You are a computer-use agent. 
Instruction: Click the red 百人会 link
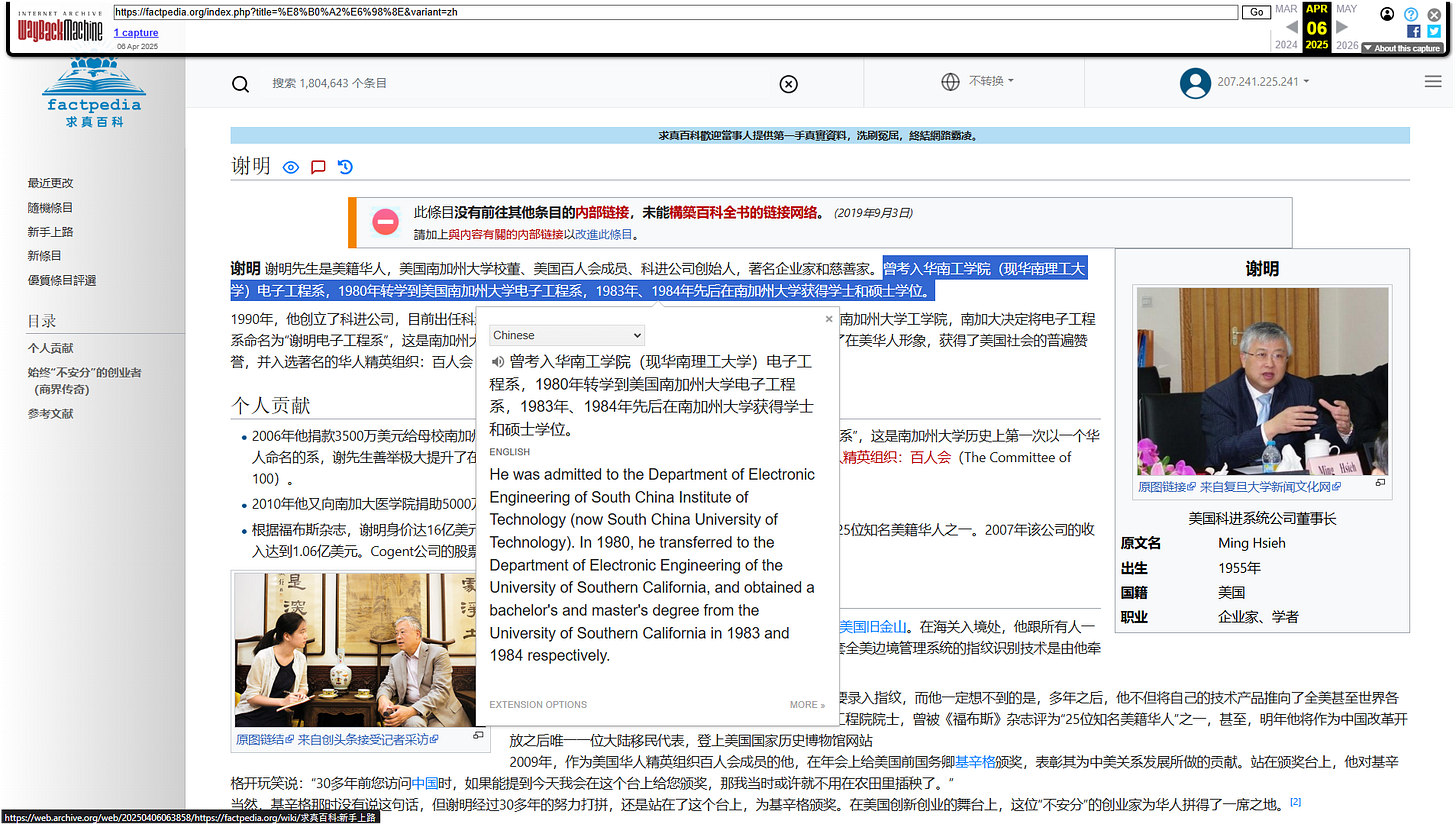(x=930, y=457)
